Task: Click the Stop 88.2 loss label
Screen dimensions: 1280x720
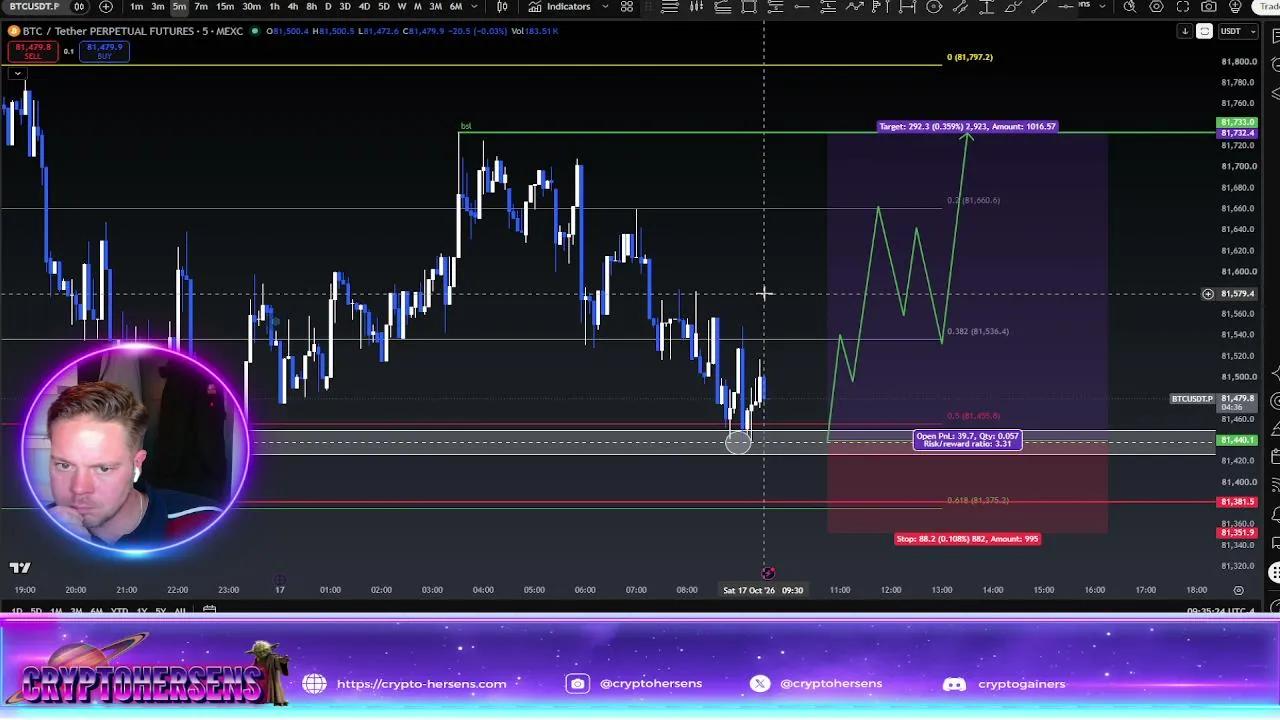Action: (x=967, y=539)
